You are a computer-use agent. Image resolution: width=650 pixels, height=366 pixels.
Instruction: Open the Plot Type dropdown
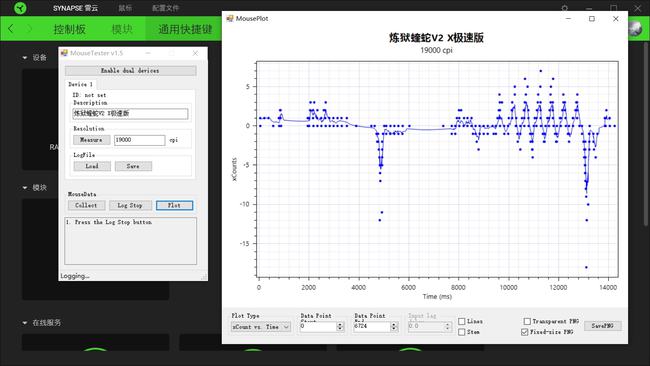click(261, 327)
